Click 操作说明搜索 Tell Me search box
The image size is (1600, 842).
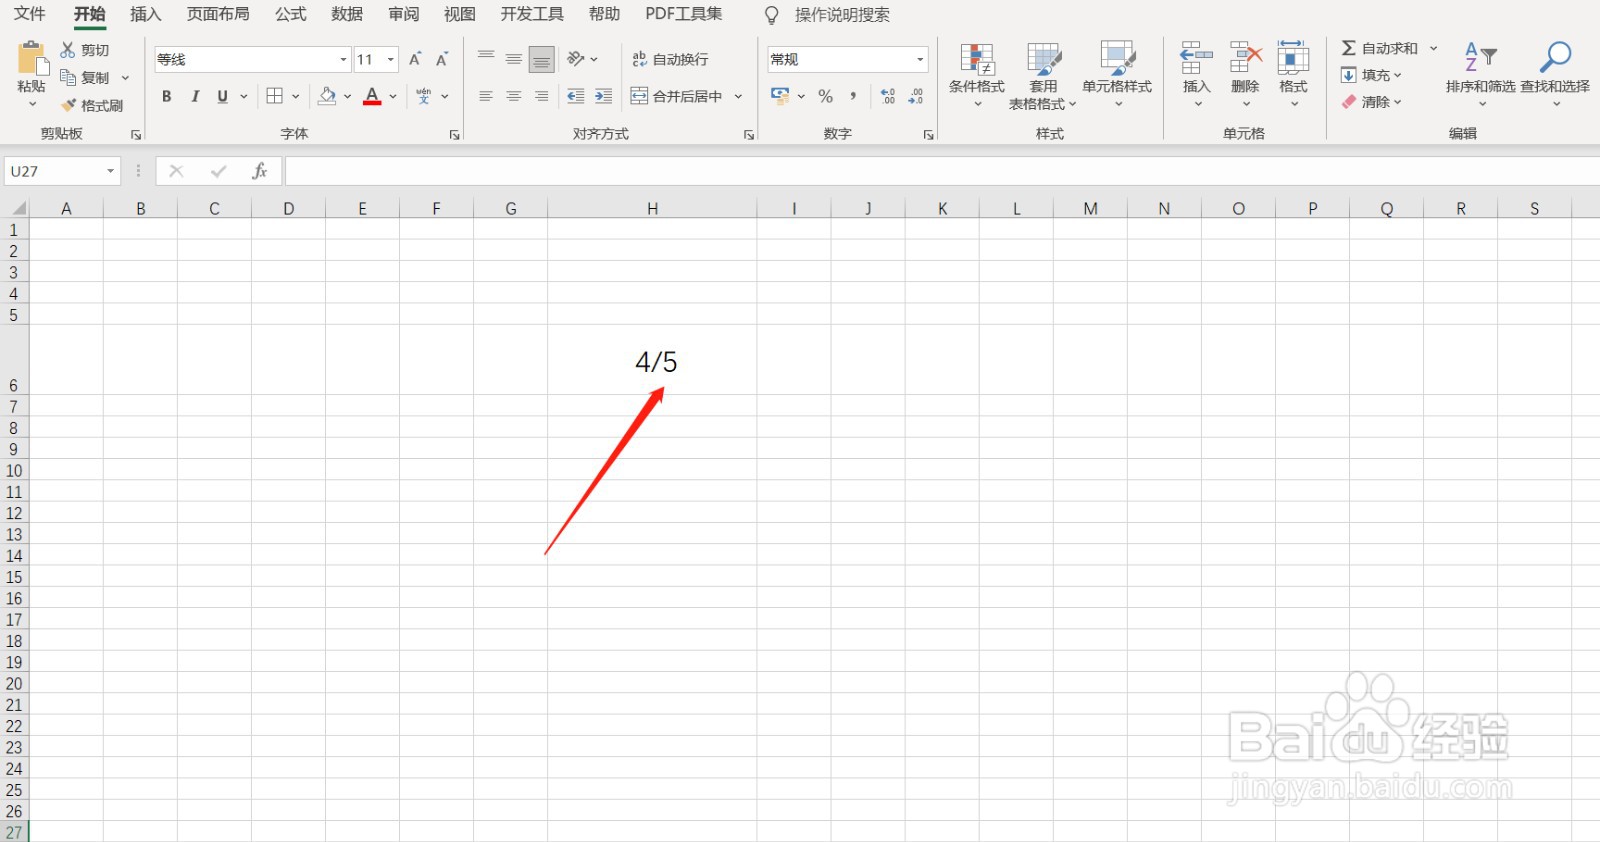point(842,15)
